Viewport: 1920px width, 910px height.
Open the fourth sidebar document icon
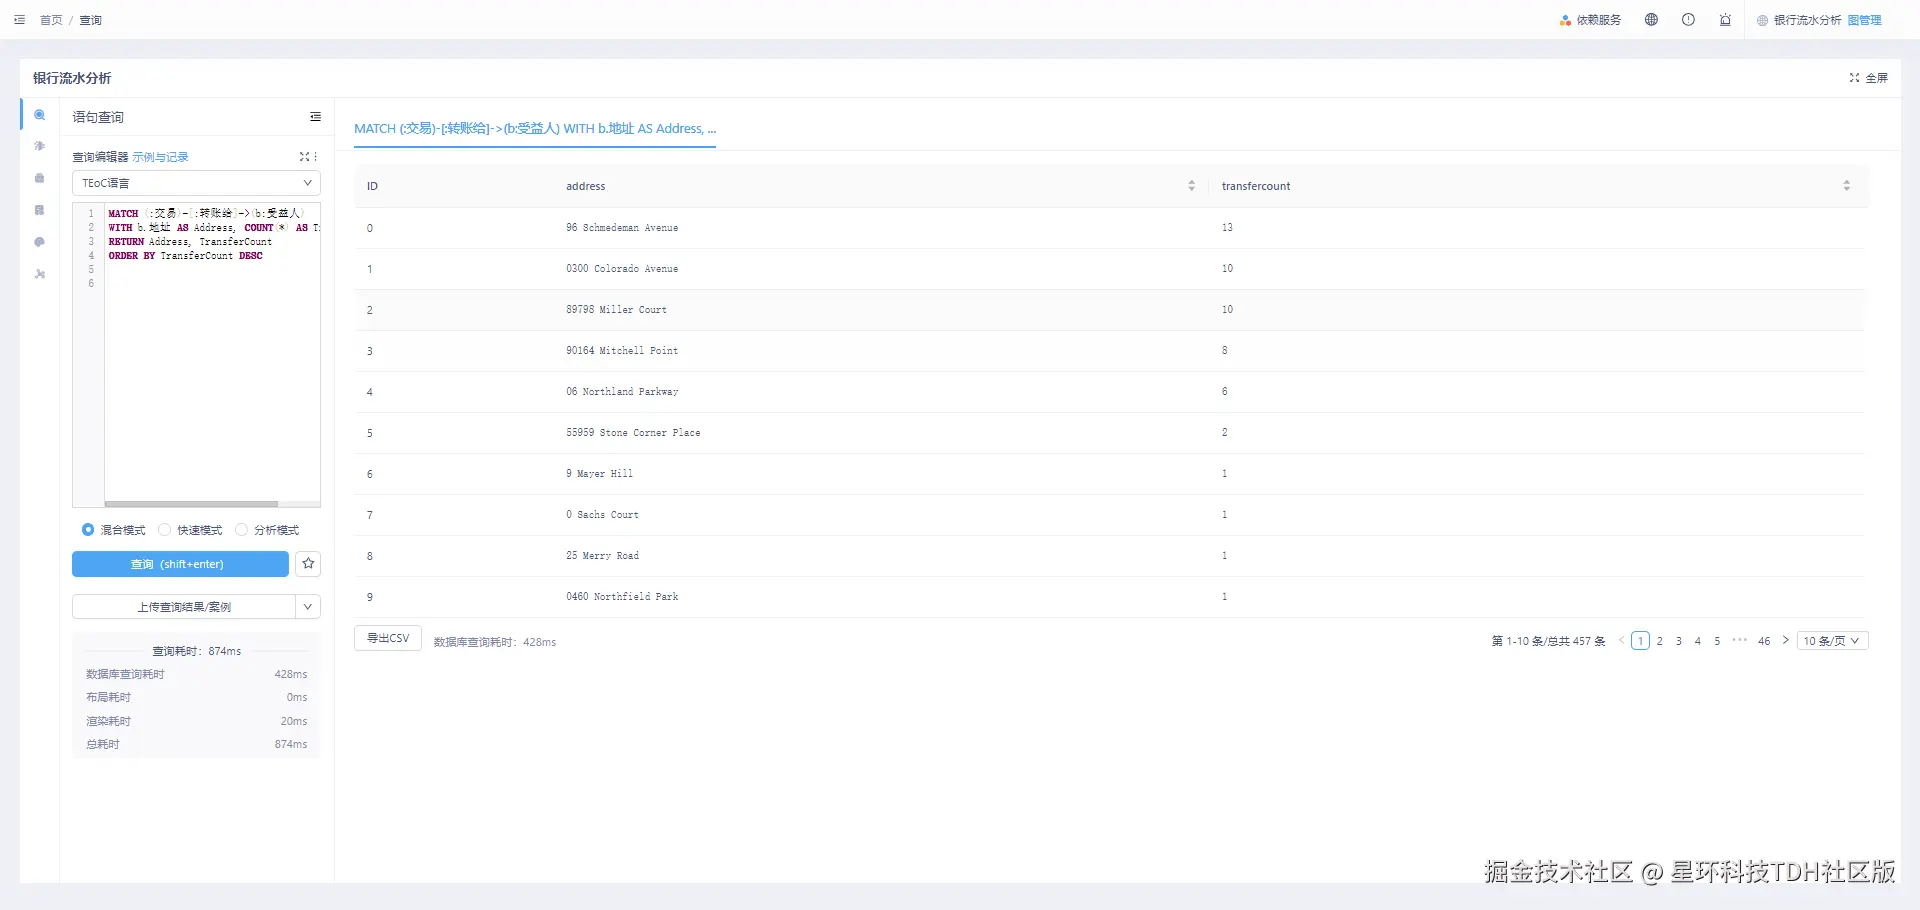tap(40, 210)
